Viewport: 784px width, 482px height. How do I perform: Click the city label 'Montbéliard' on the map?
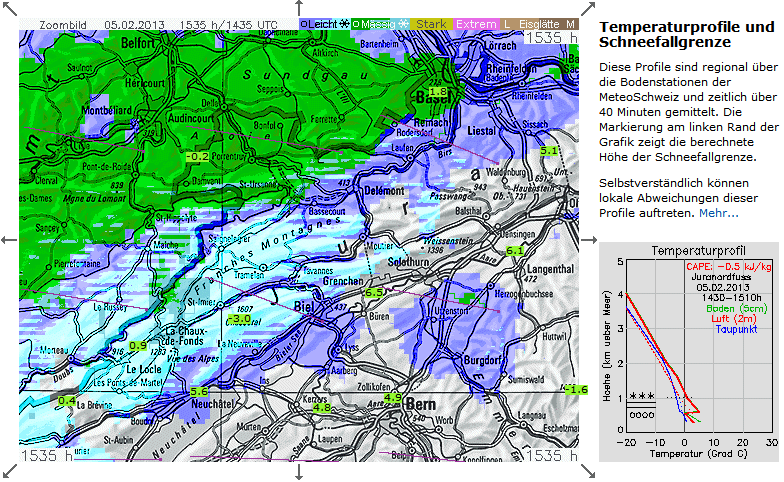[106, 110]
